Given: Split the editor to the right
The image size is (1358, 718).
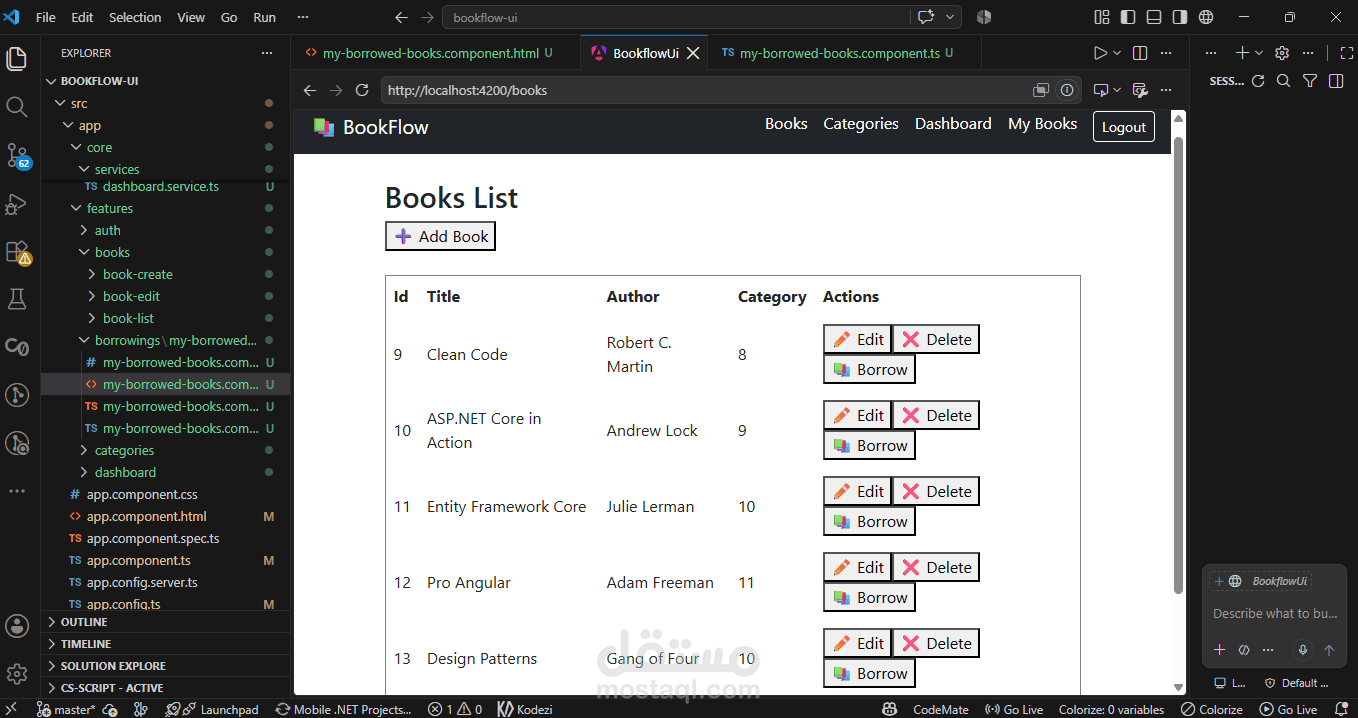Looking at the screenshot, I should pos(1140,53).
